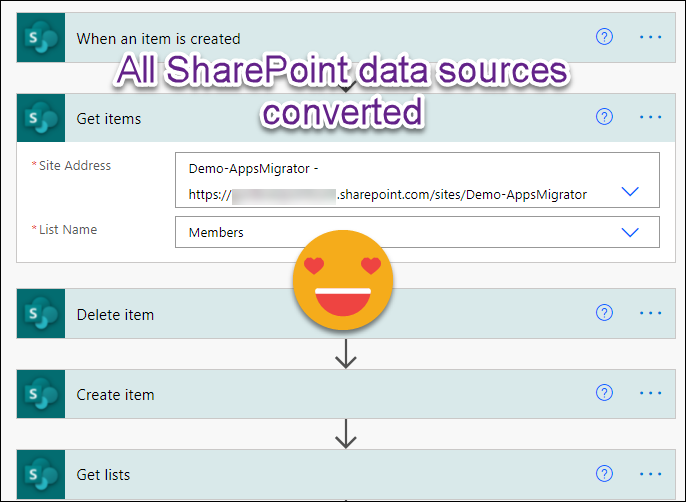This screenshot has height=502, width=686.
Task: Open ellipsis menu for 'Get items'
Action: coord(651,117)
